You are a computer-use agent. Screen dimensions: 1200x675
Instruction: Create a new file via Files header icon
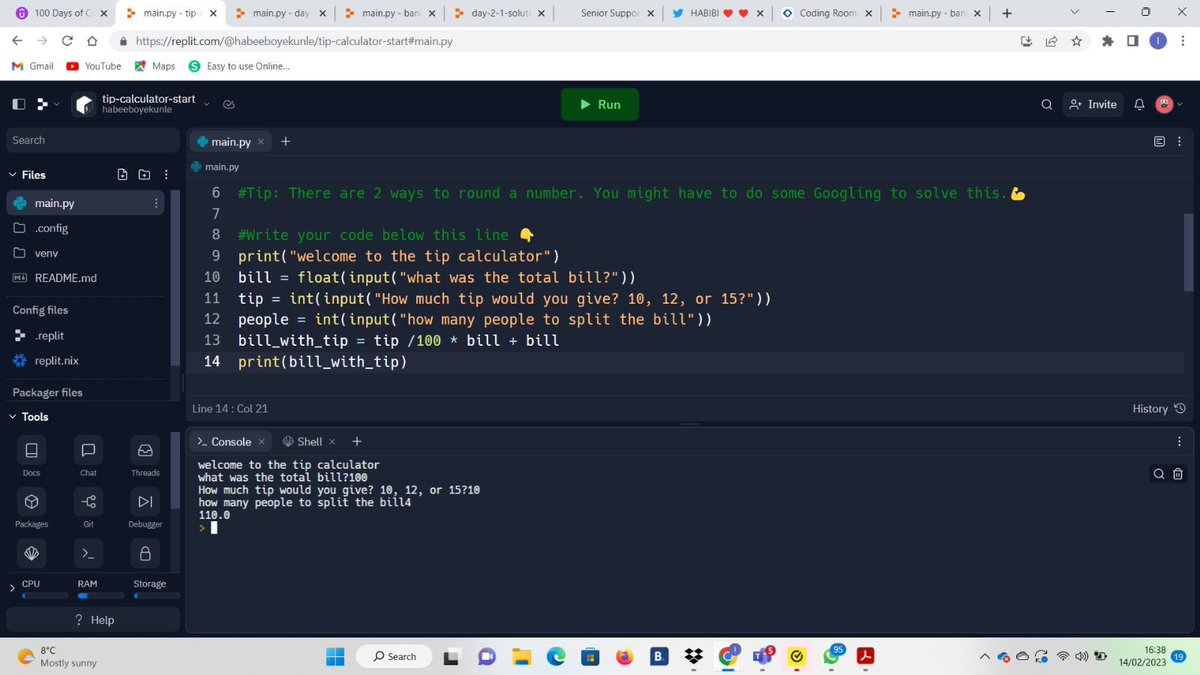(x=123, y=175)
